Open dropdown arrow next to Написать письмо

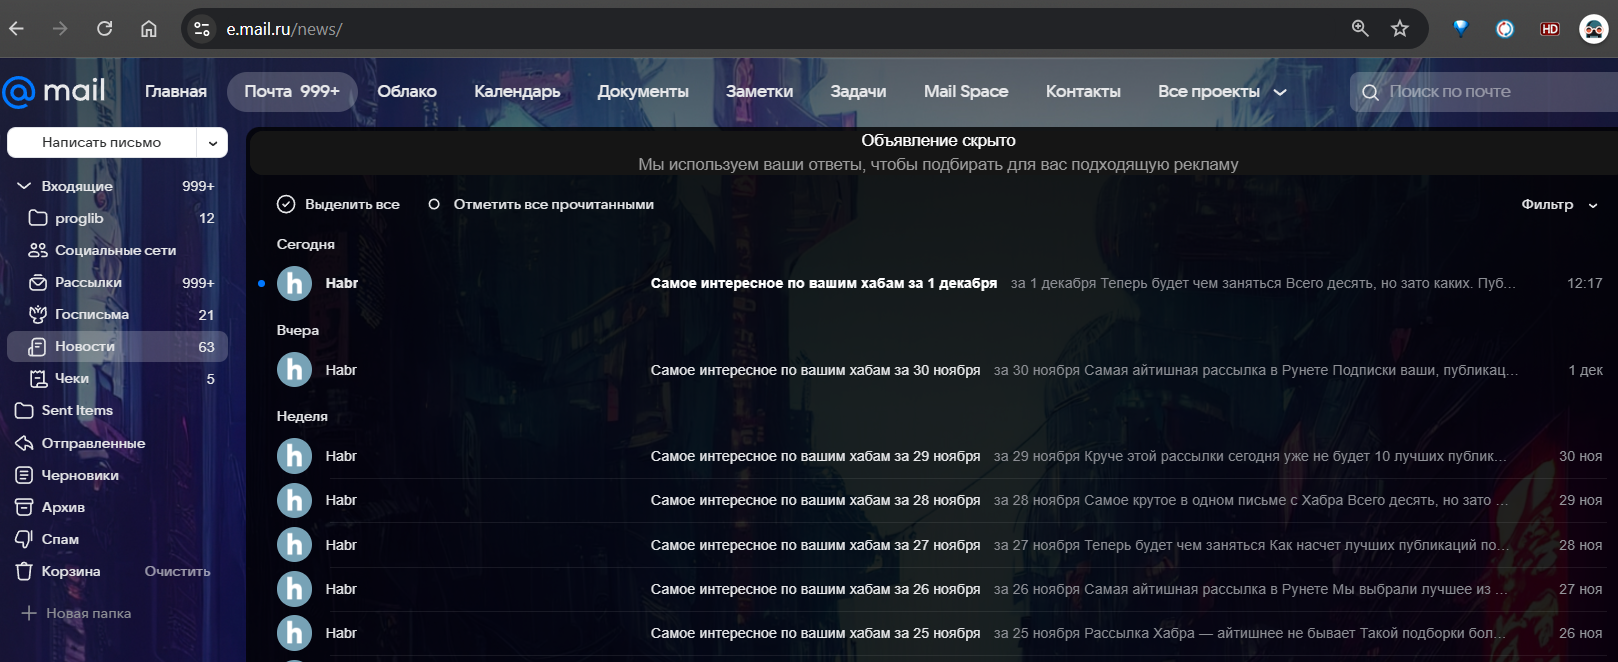coord(213,143)
